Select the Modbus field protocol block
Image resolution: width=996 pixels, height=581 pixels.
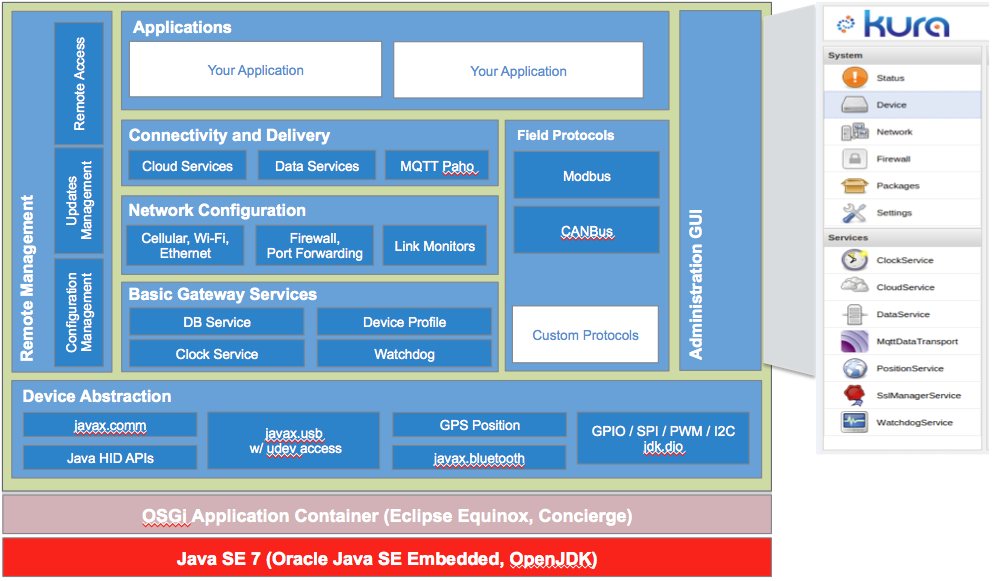pyautogui.click(x=586, y=176)
